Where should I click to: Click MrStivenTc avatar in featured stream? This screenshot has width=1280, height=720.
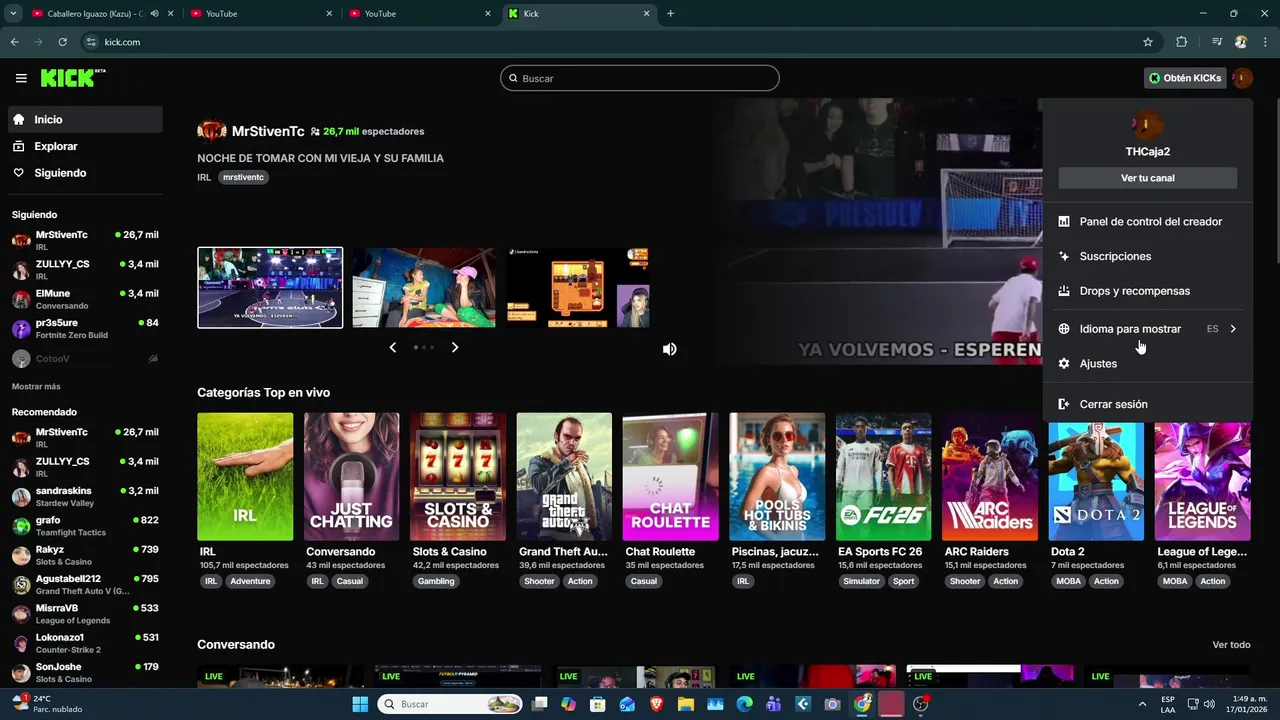pos(212,131)
